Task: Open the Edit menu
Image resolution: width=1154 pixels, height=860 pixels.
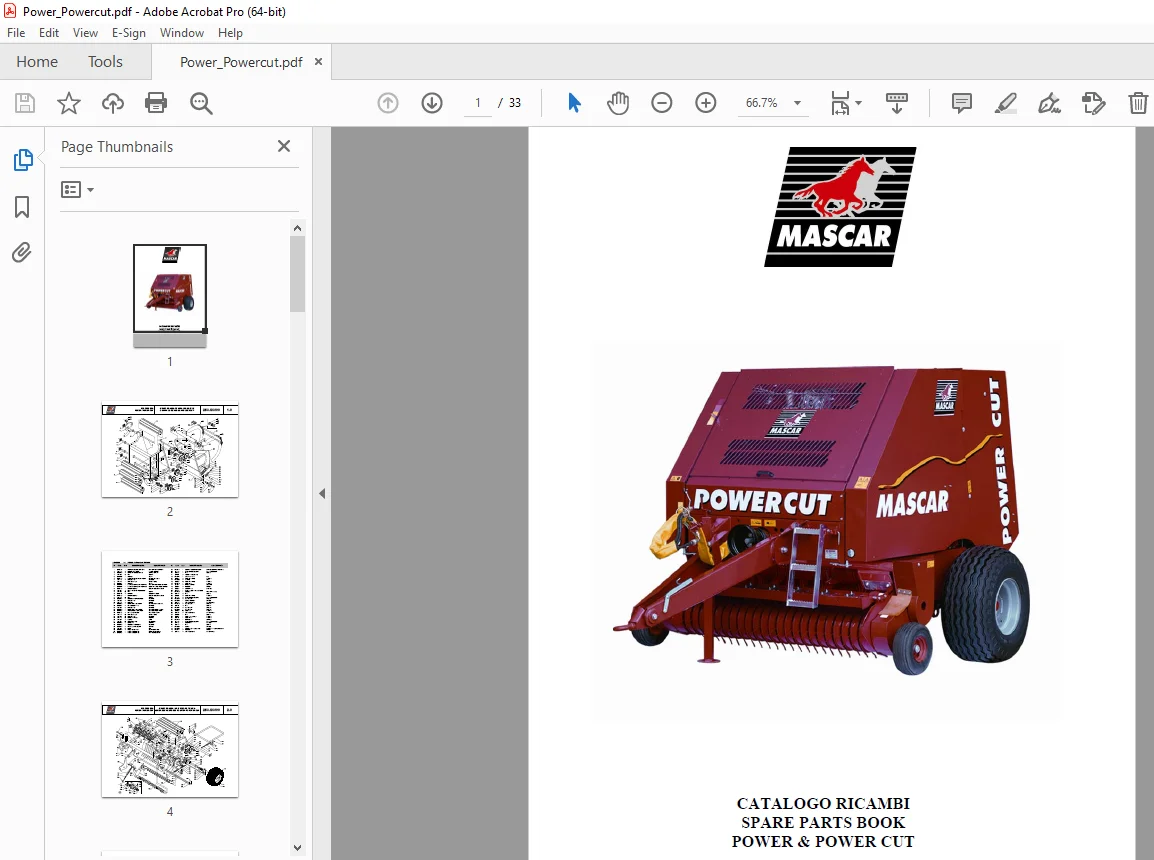Action: pyautogui.click(x=49, y=33)
